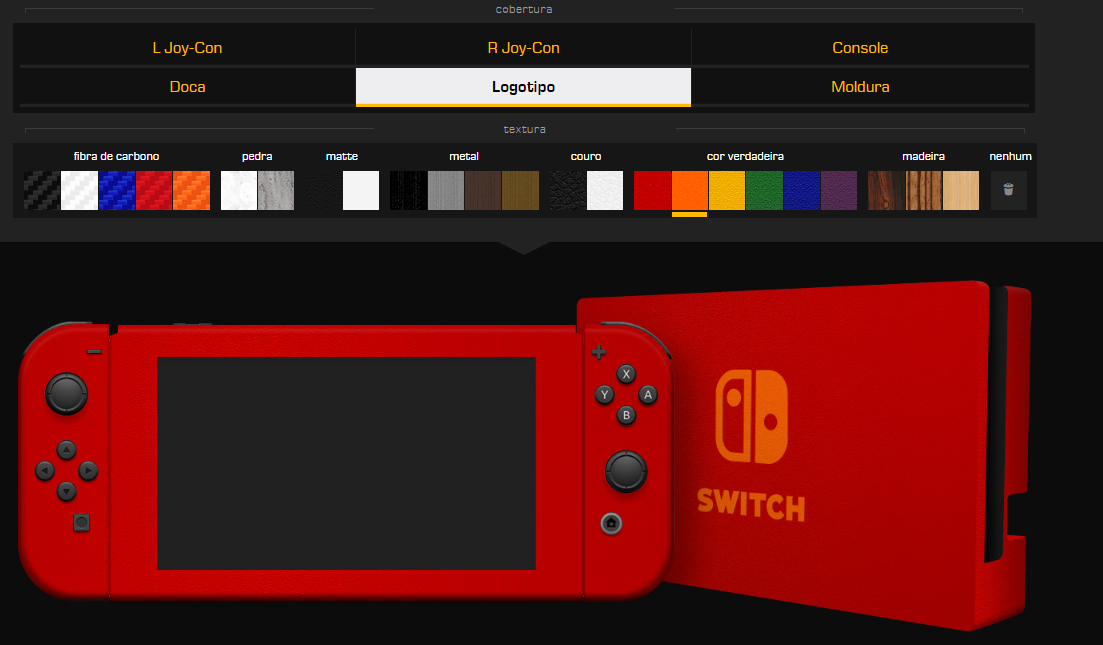Pick the black couro leather swatch
This screenshot has width=1103, height=645.
click(568, 191)
